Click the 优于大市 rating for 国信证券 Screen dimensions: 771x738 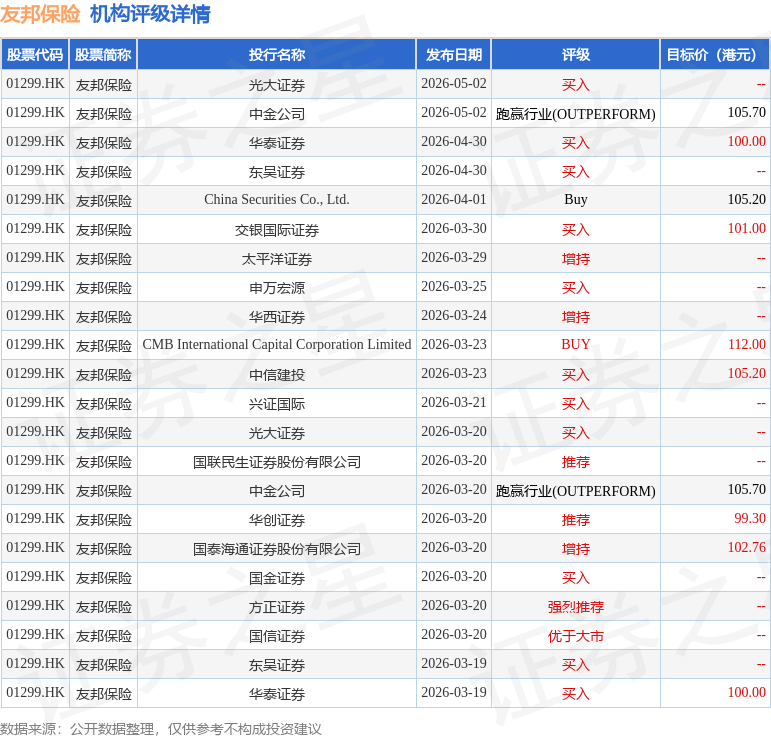pyautogui.click(x=576, y=636)
